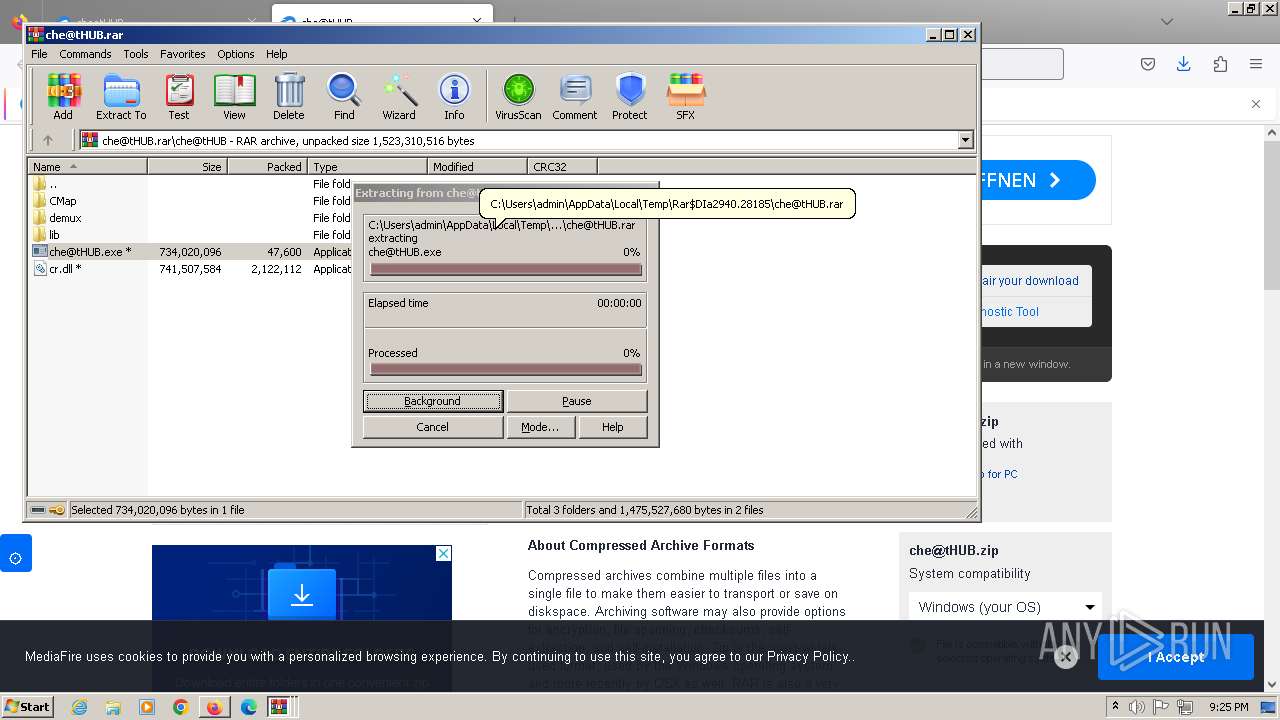Click the Test archive icon
1280x720 pixels.
coord(179,97)
